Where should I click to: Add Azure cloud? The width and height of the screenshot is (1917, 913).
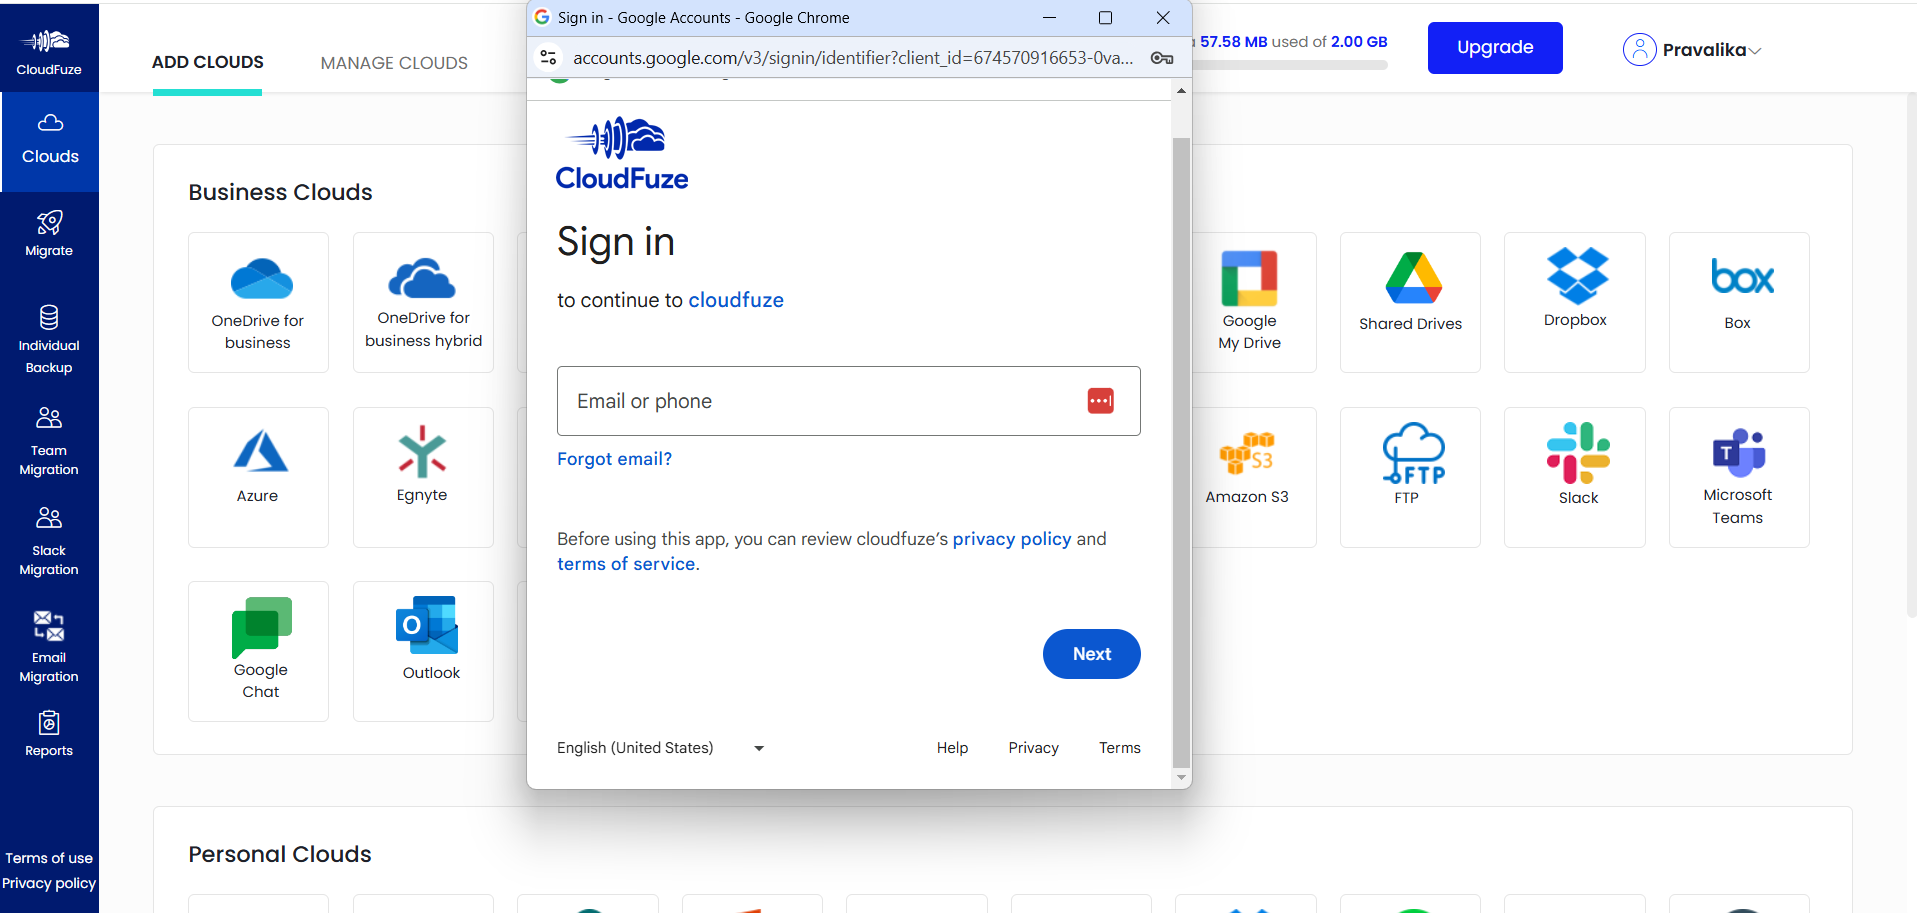258,477
